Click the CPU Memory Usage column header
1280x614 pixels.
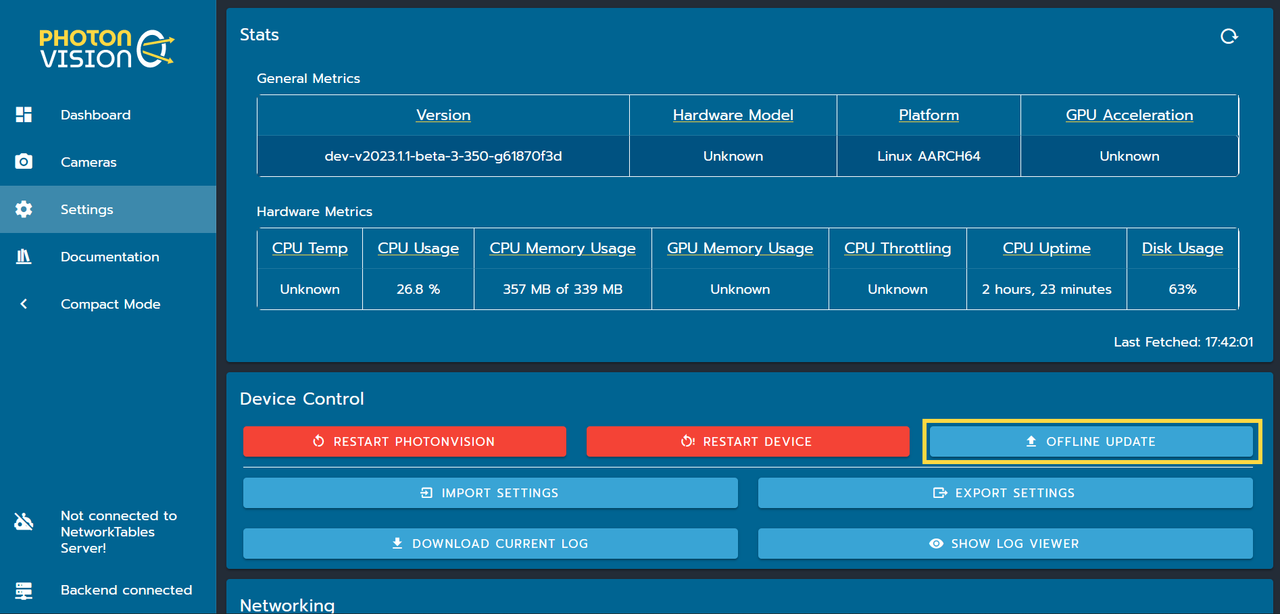pyautogui.click(x=563, y=248)
